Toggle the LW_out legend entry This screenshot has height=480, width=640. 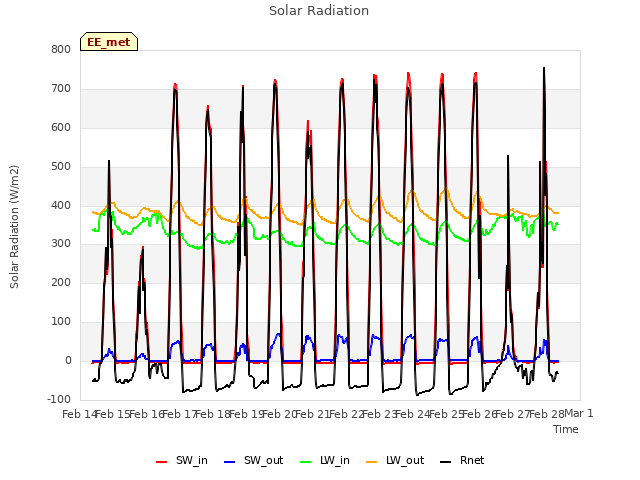(x=395, y=460)
